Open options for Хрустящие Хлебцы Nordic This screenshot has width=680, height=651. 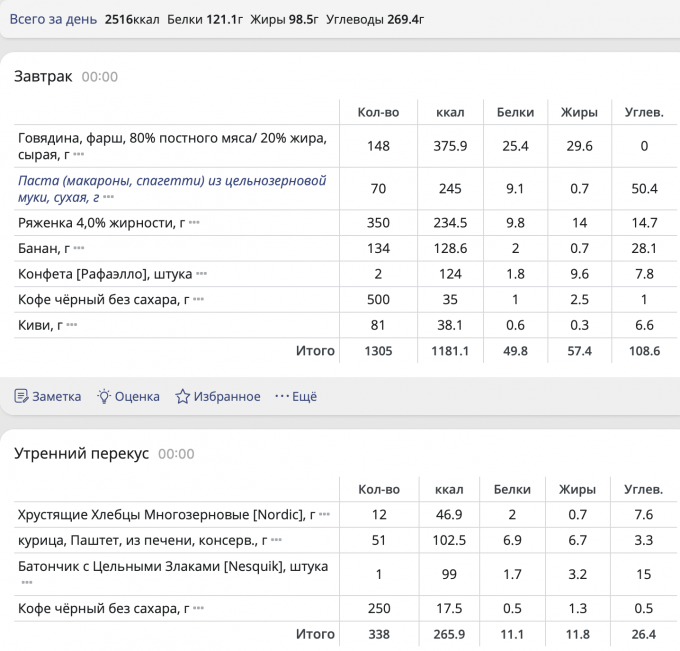[325, 516]
